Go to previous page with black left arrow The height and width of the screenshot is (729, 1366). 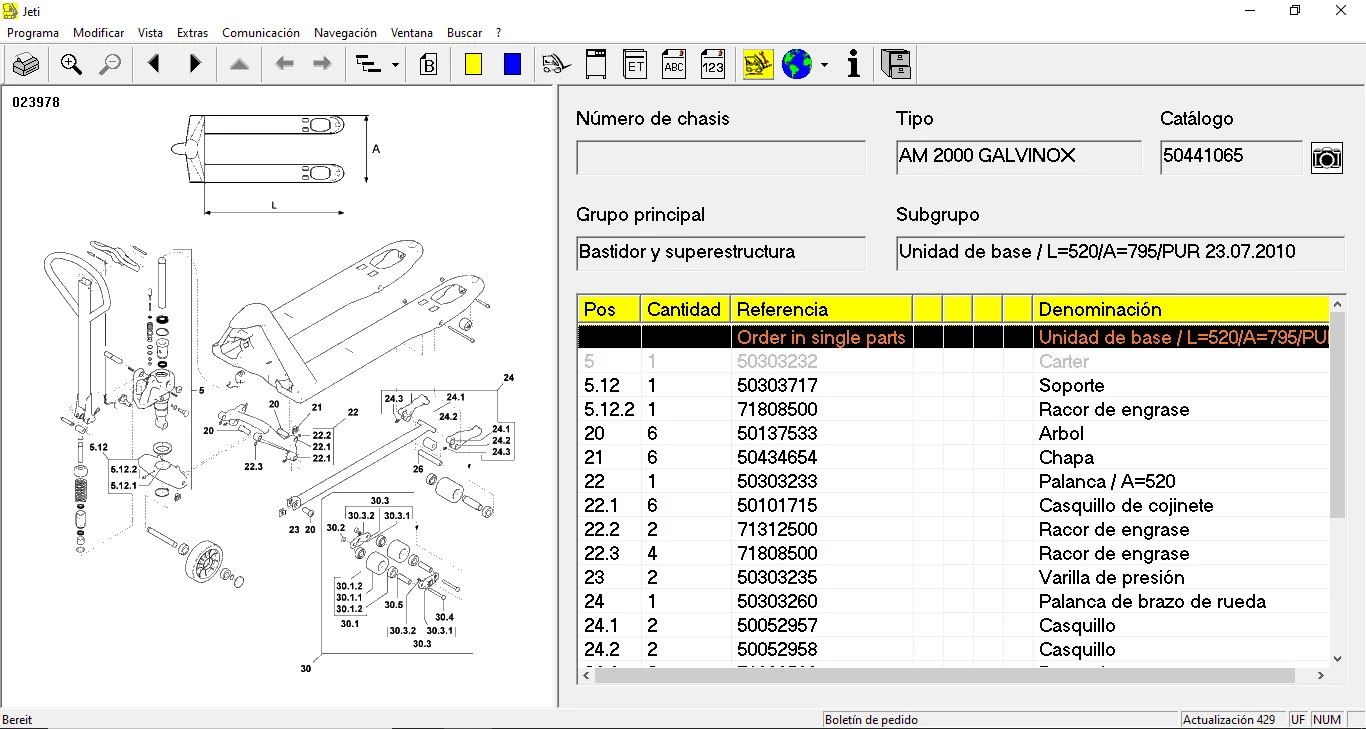pyautogui.click(x=154, y=65)
